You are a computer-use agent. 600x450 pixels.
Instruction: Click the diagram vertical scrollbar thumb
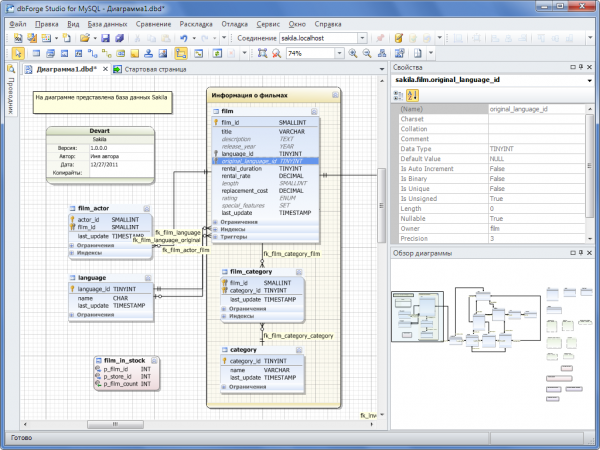coord(382,205)
